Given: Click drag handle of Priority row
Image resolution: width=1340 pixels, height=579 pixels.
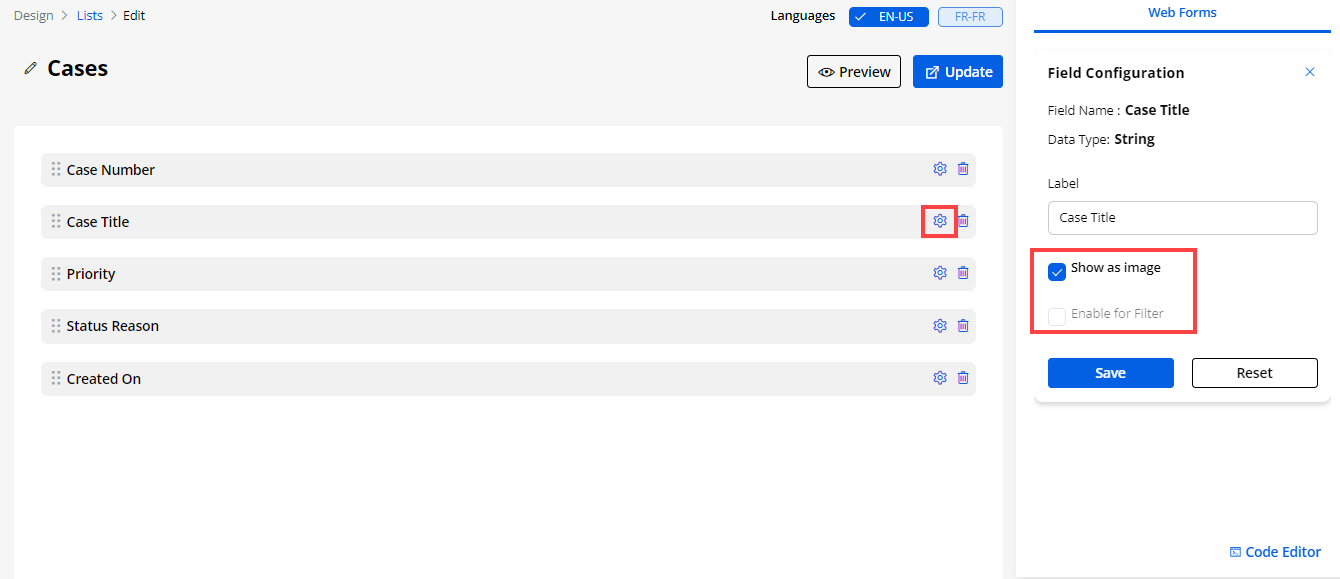Looking at the screenshot, I should coord(56,273).
